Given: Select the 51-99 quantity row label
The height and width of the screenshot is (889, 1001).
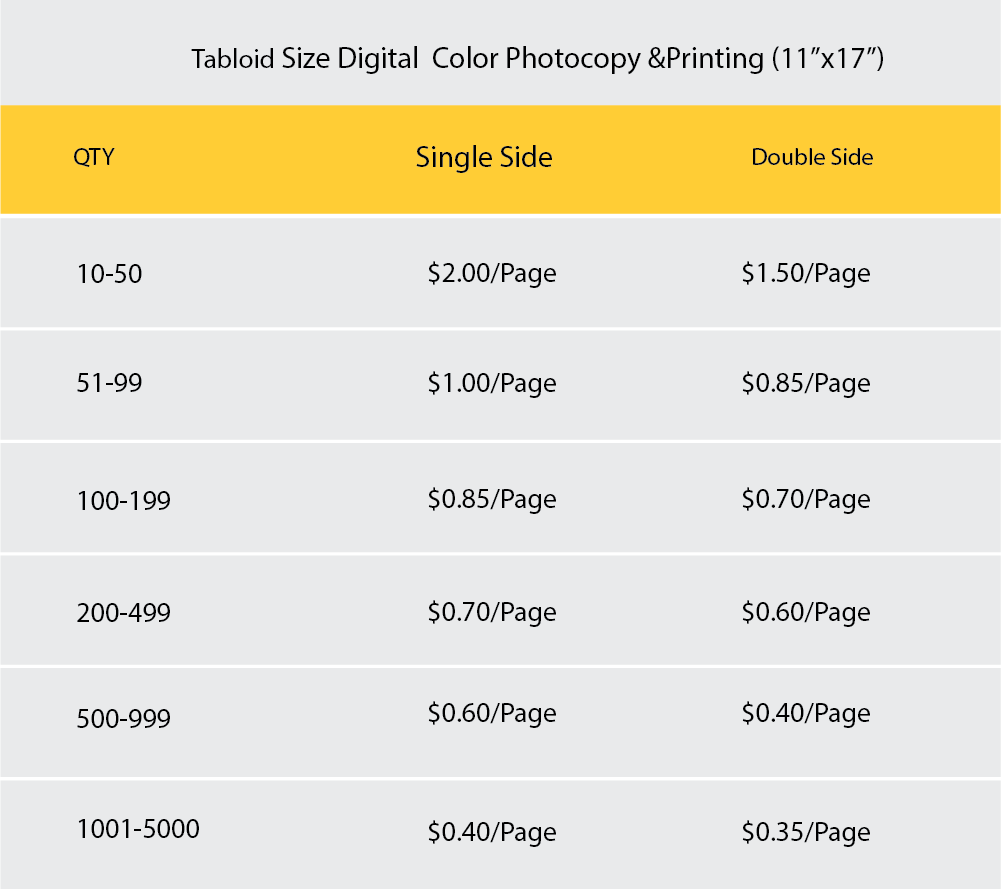Looking at the screenshot, I should click(x=109, y=383).
